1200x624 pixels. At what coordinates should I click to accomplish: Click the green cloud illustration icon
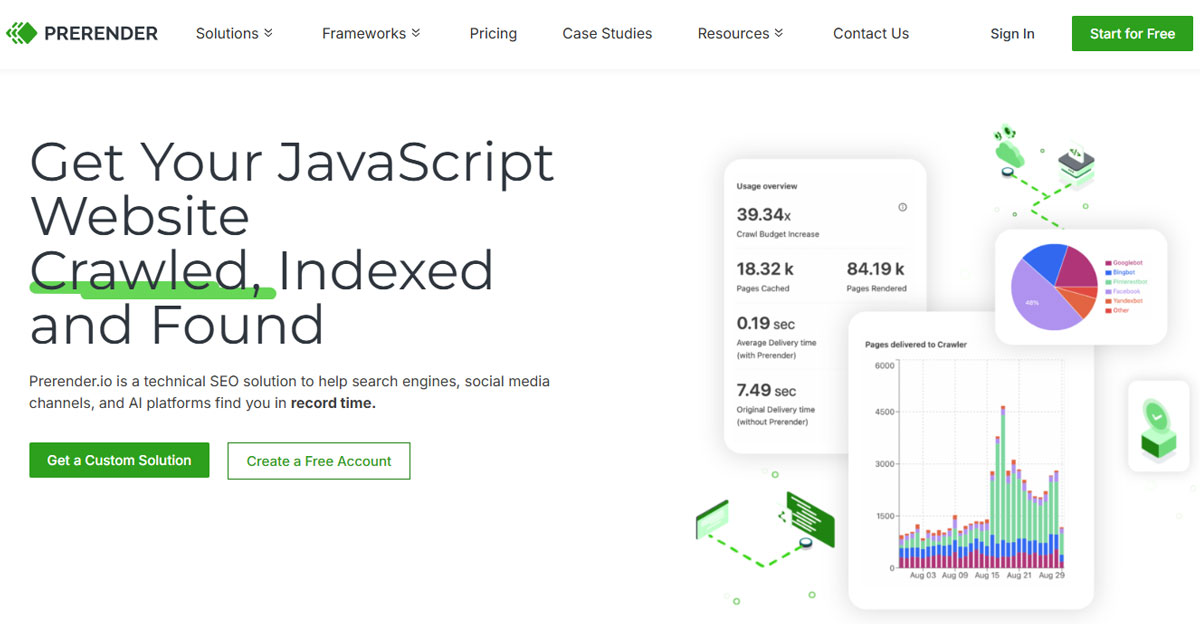[1008, 152]
